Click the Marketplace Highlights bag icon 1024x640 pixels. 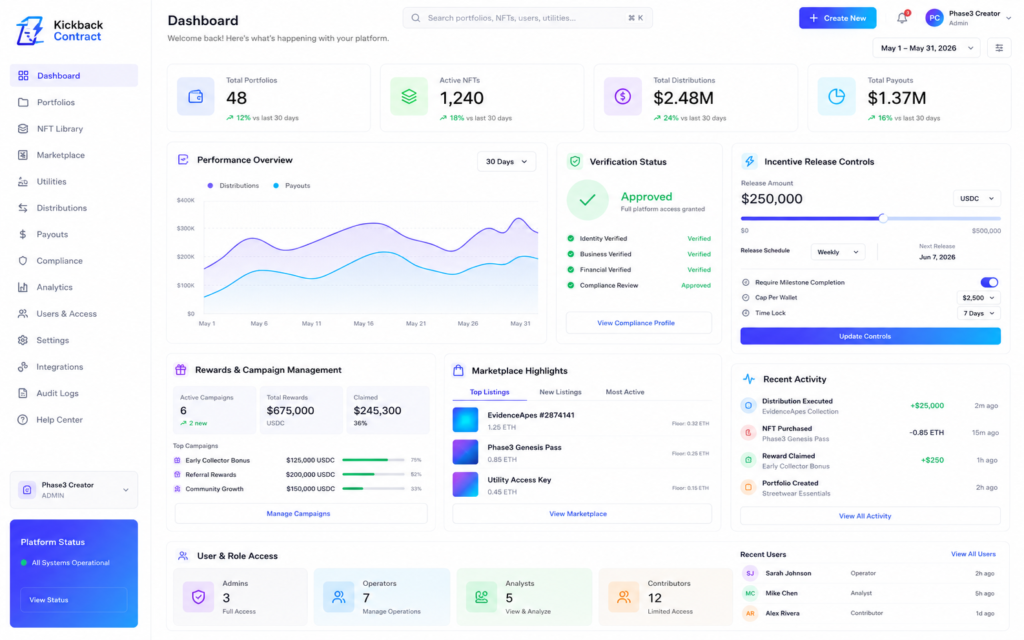click(458, 370)
